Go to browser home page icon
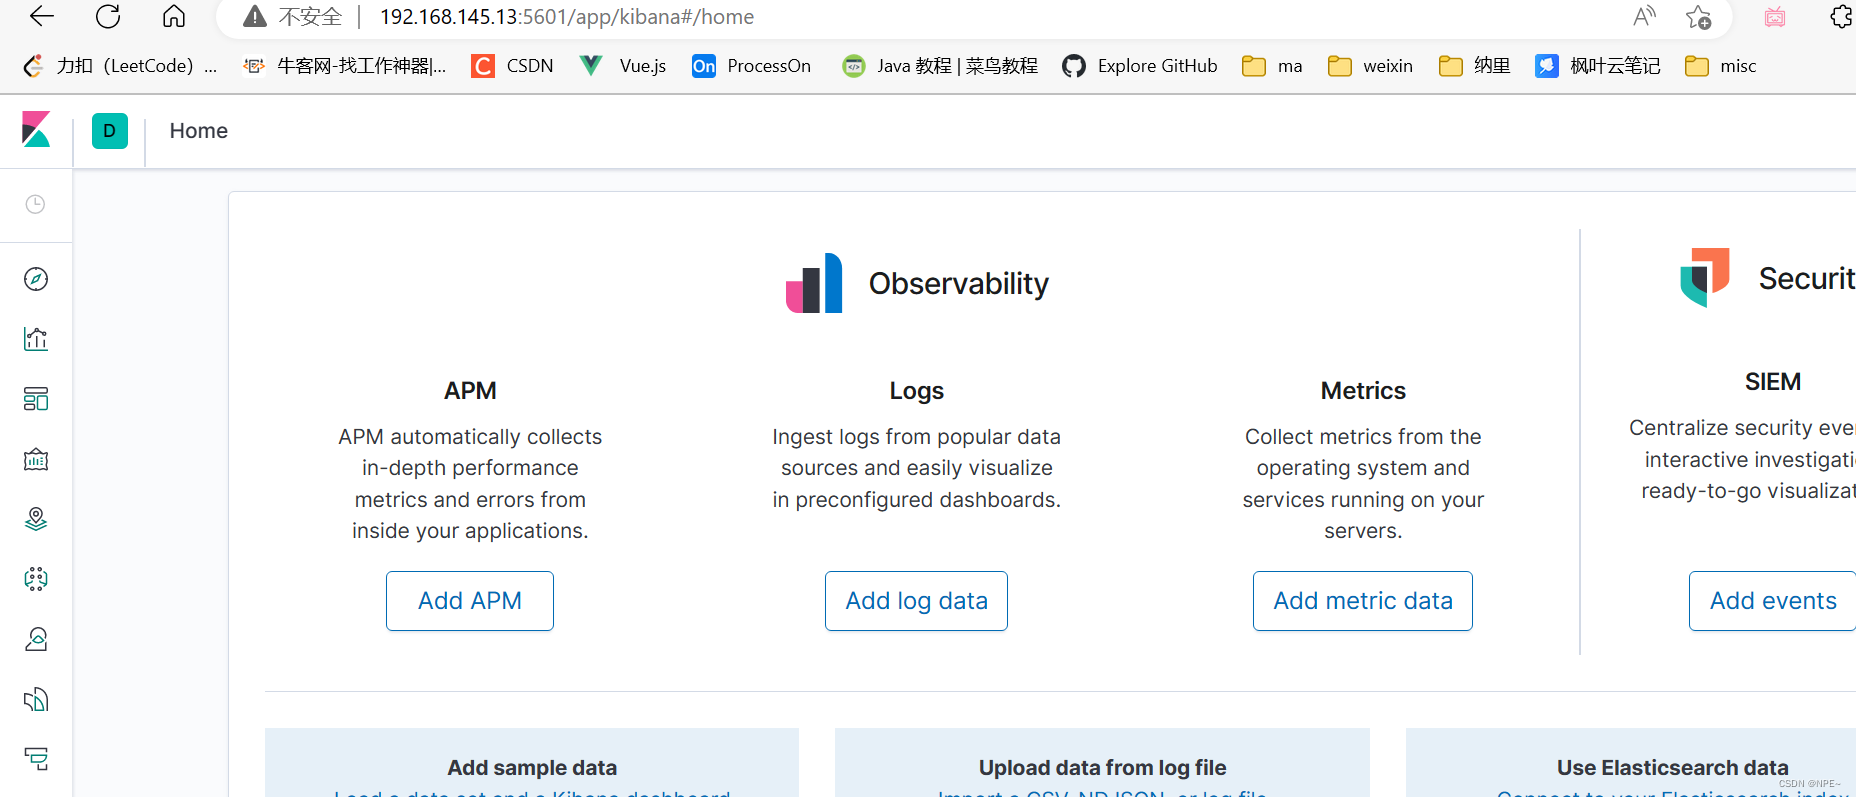 coord(174,16)
